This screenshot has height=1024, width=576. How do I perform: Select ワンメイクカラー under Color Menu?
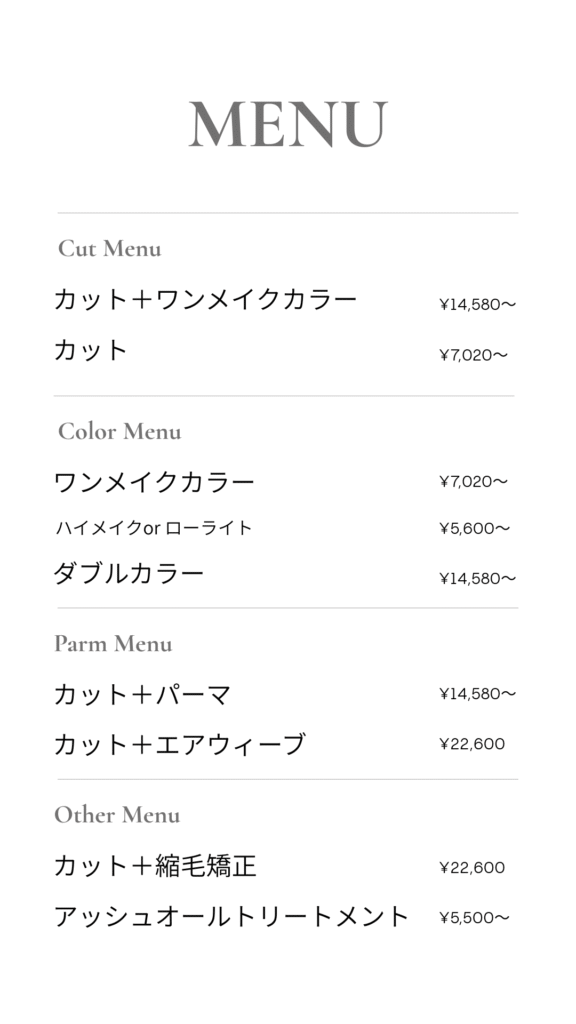[154, 482]
